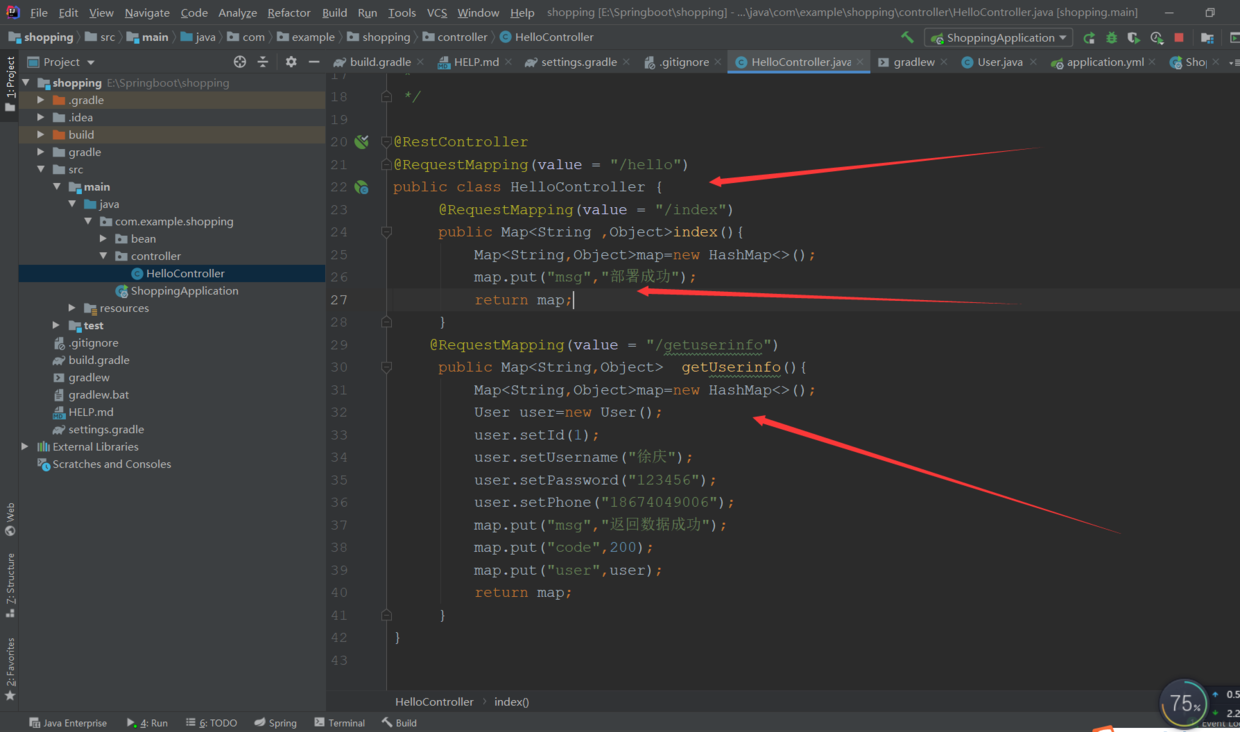This screenshot has height=732, width=1240.
Task: Open the ShoppingApplication run configuration dropdown
Action: pyautogui.click(x=999, y=38)
